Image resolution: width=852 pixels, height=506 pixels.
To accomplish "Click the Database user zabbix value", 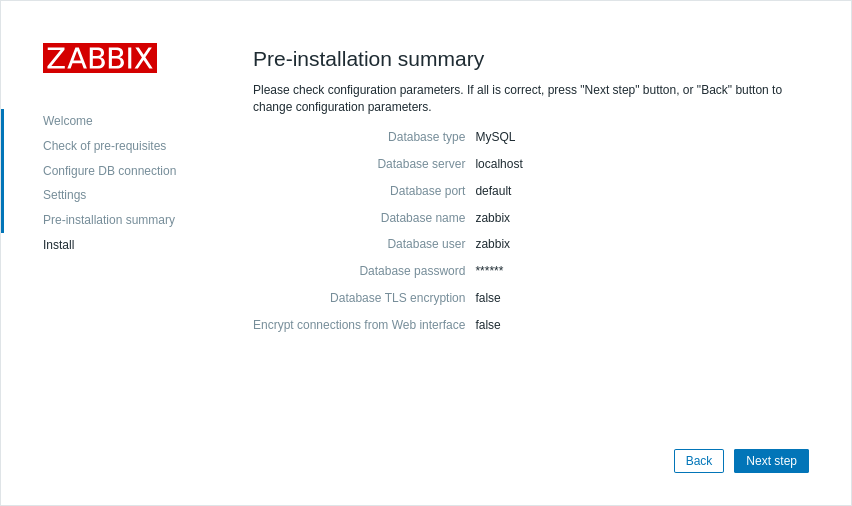I will click(492, 244).
